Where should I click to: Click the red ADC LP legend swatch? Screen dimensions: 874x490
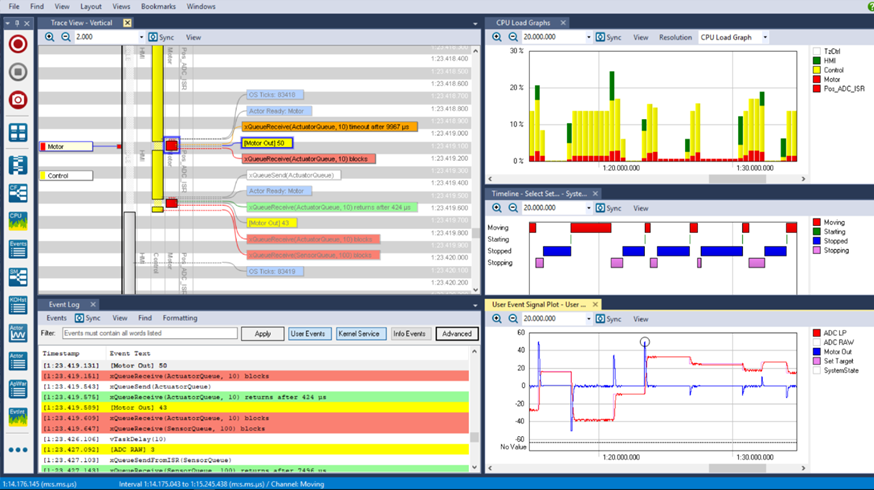pyautogui.click(x=817, y=333)
